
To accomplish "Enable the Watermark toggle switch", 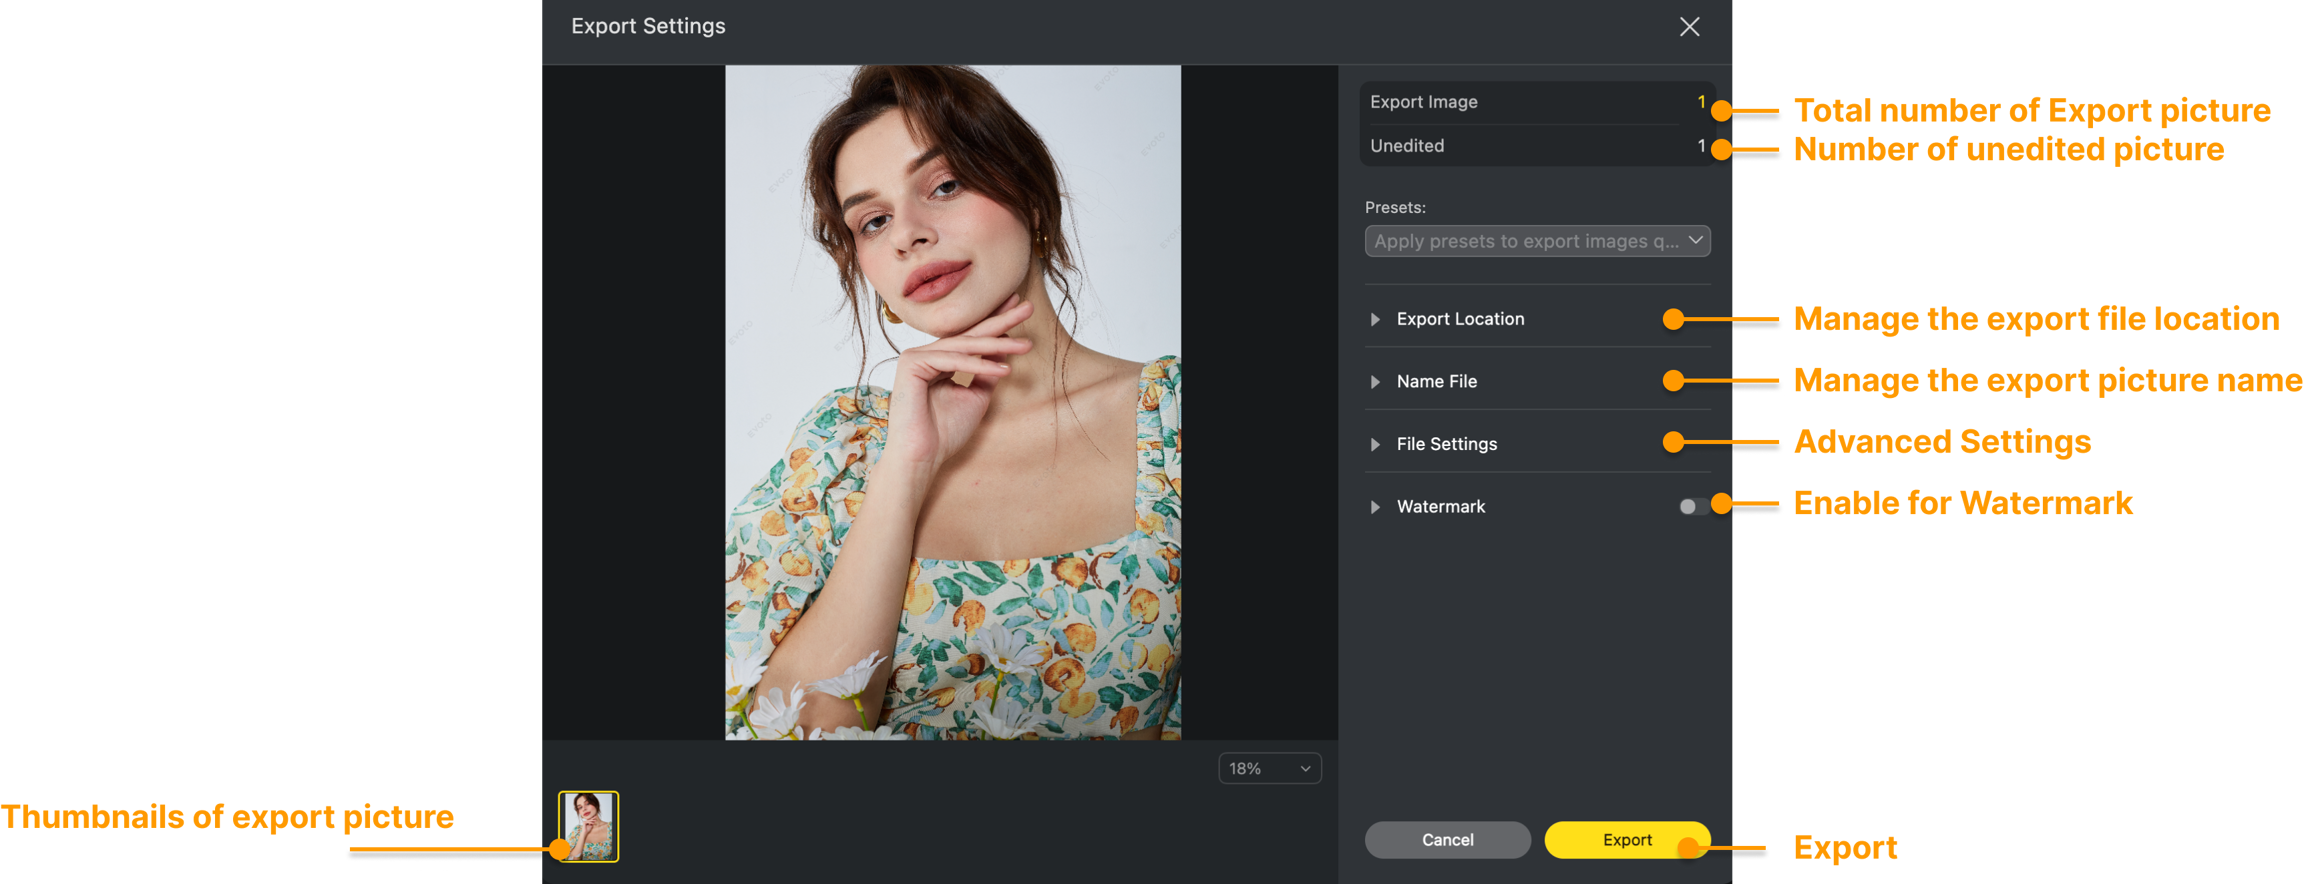I will (1692, 507).
